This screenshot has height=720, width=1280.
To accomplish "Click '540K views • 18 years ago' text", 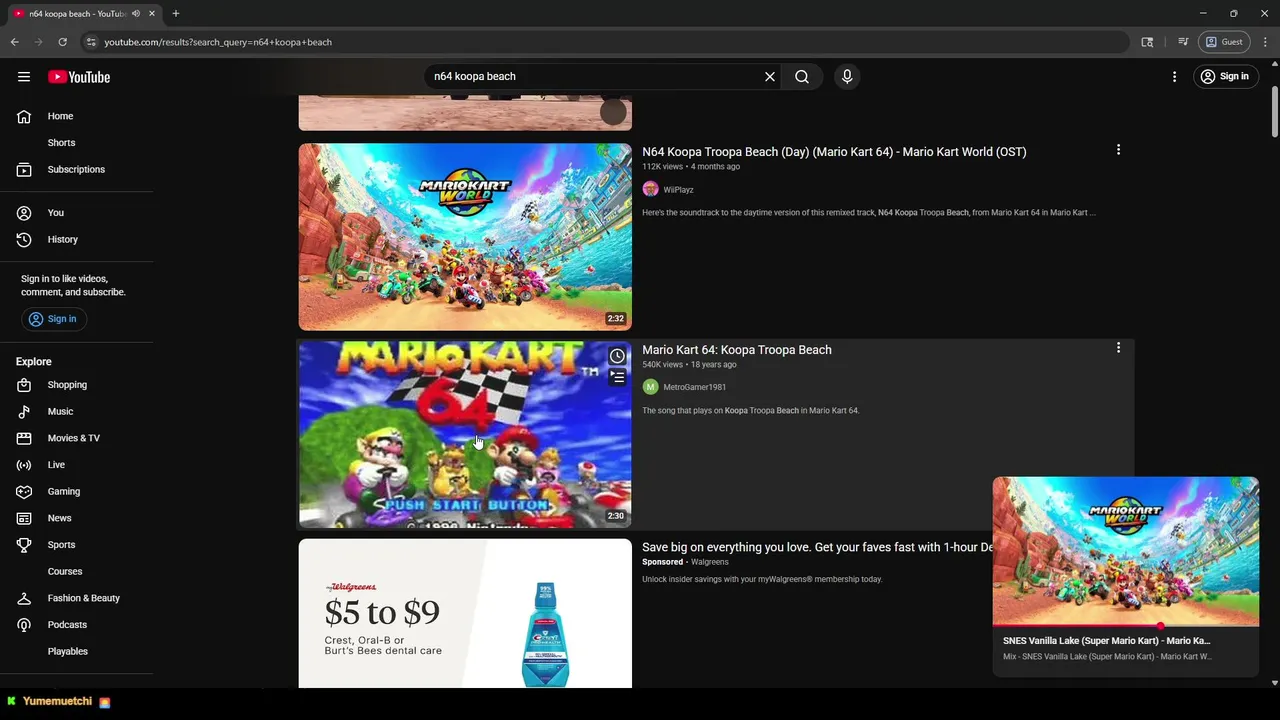I will coord(689,365).
